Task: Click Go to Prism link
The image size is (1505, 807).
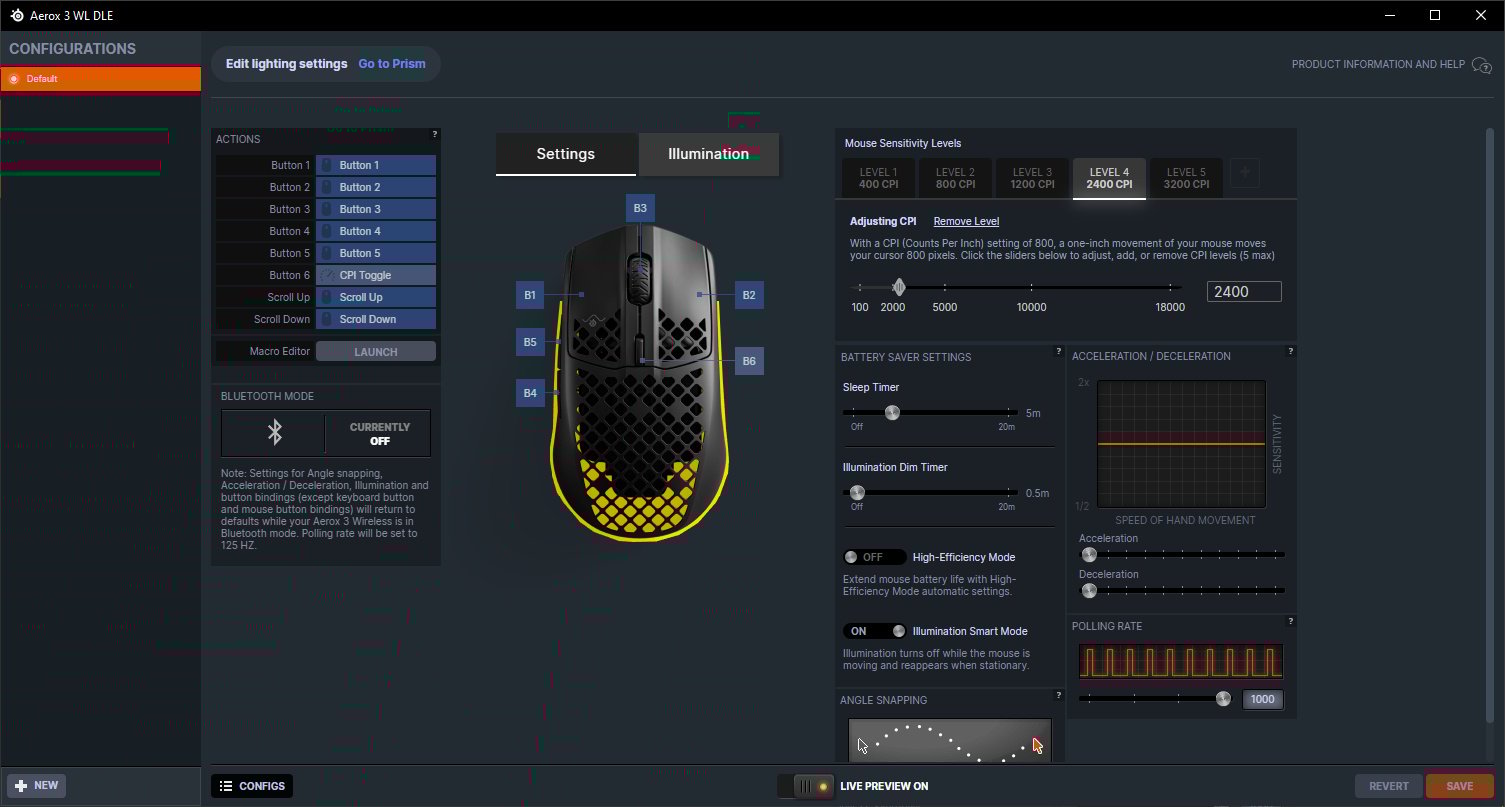Action: [x=392, y=64]
